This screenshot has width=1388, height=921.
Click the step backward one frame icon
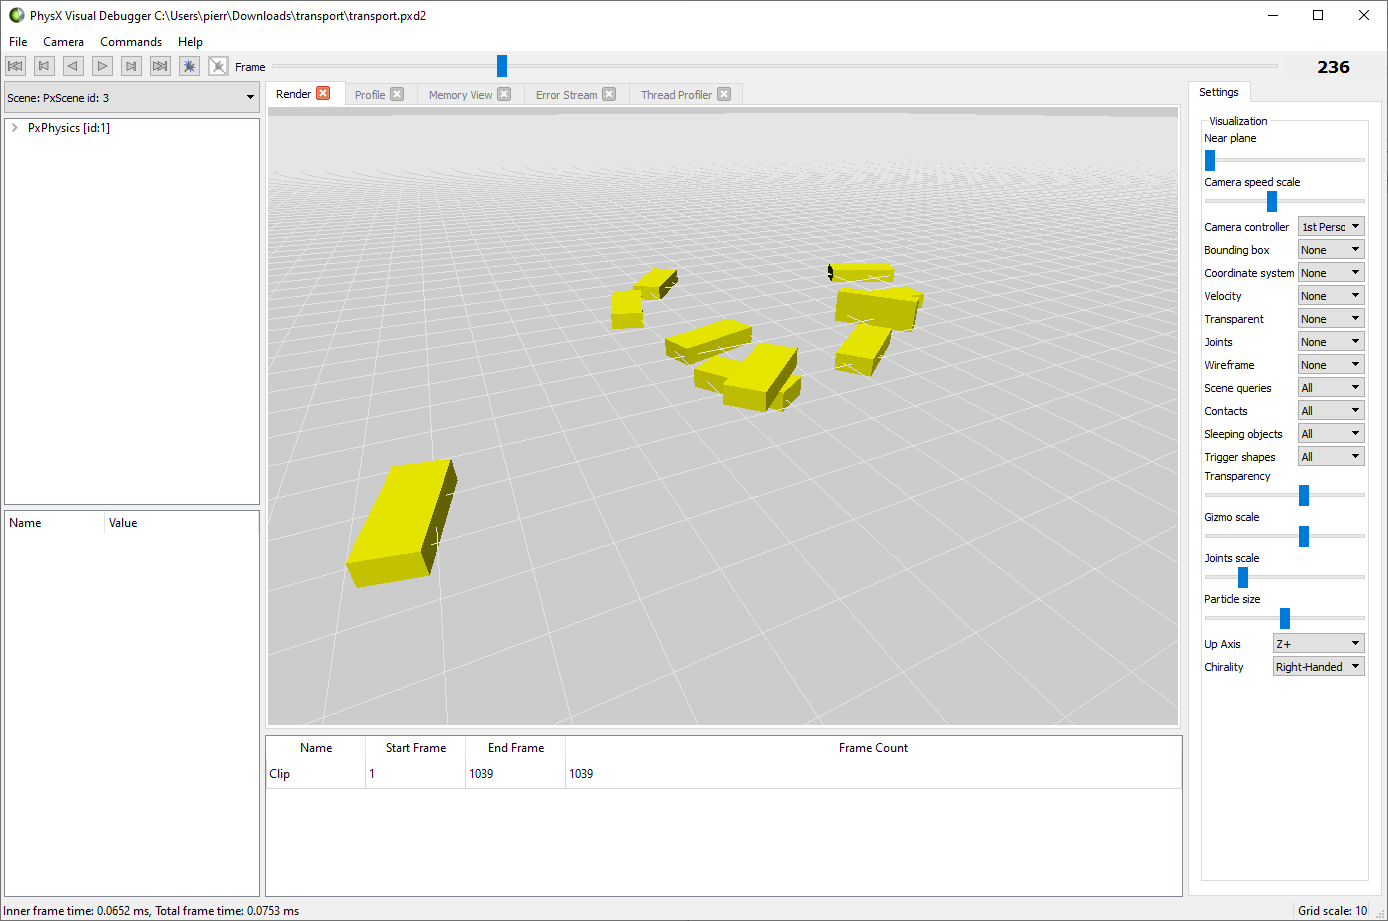(73, 65)
